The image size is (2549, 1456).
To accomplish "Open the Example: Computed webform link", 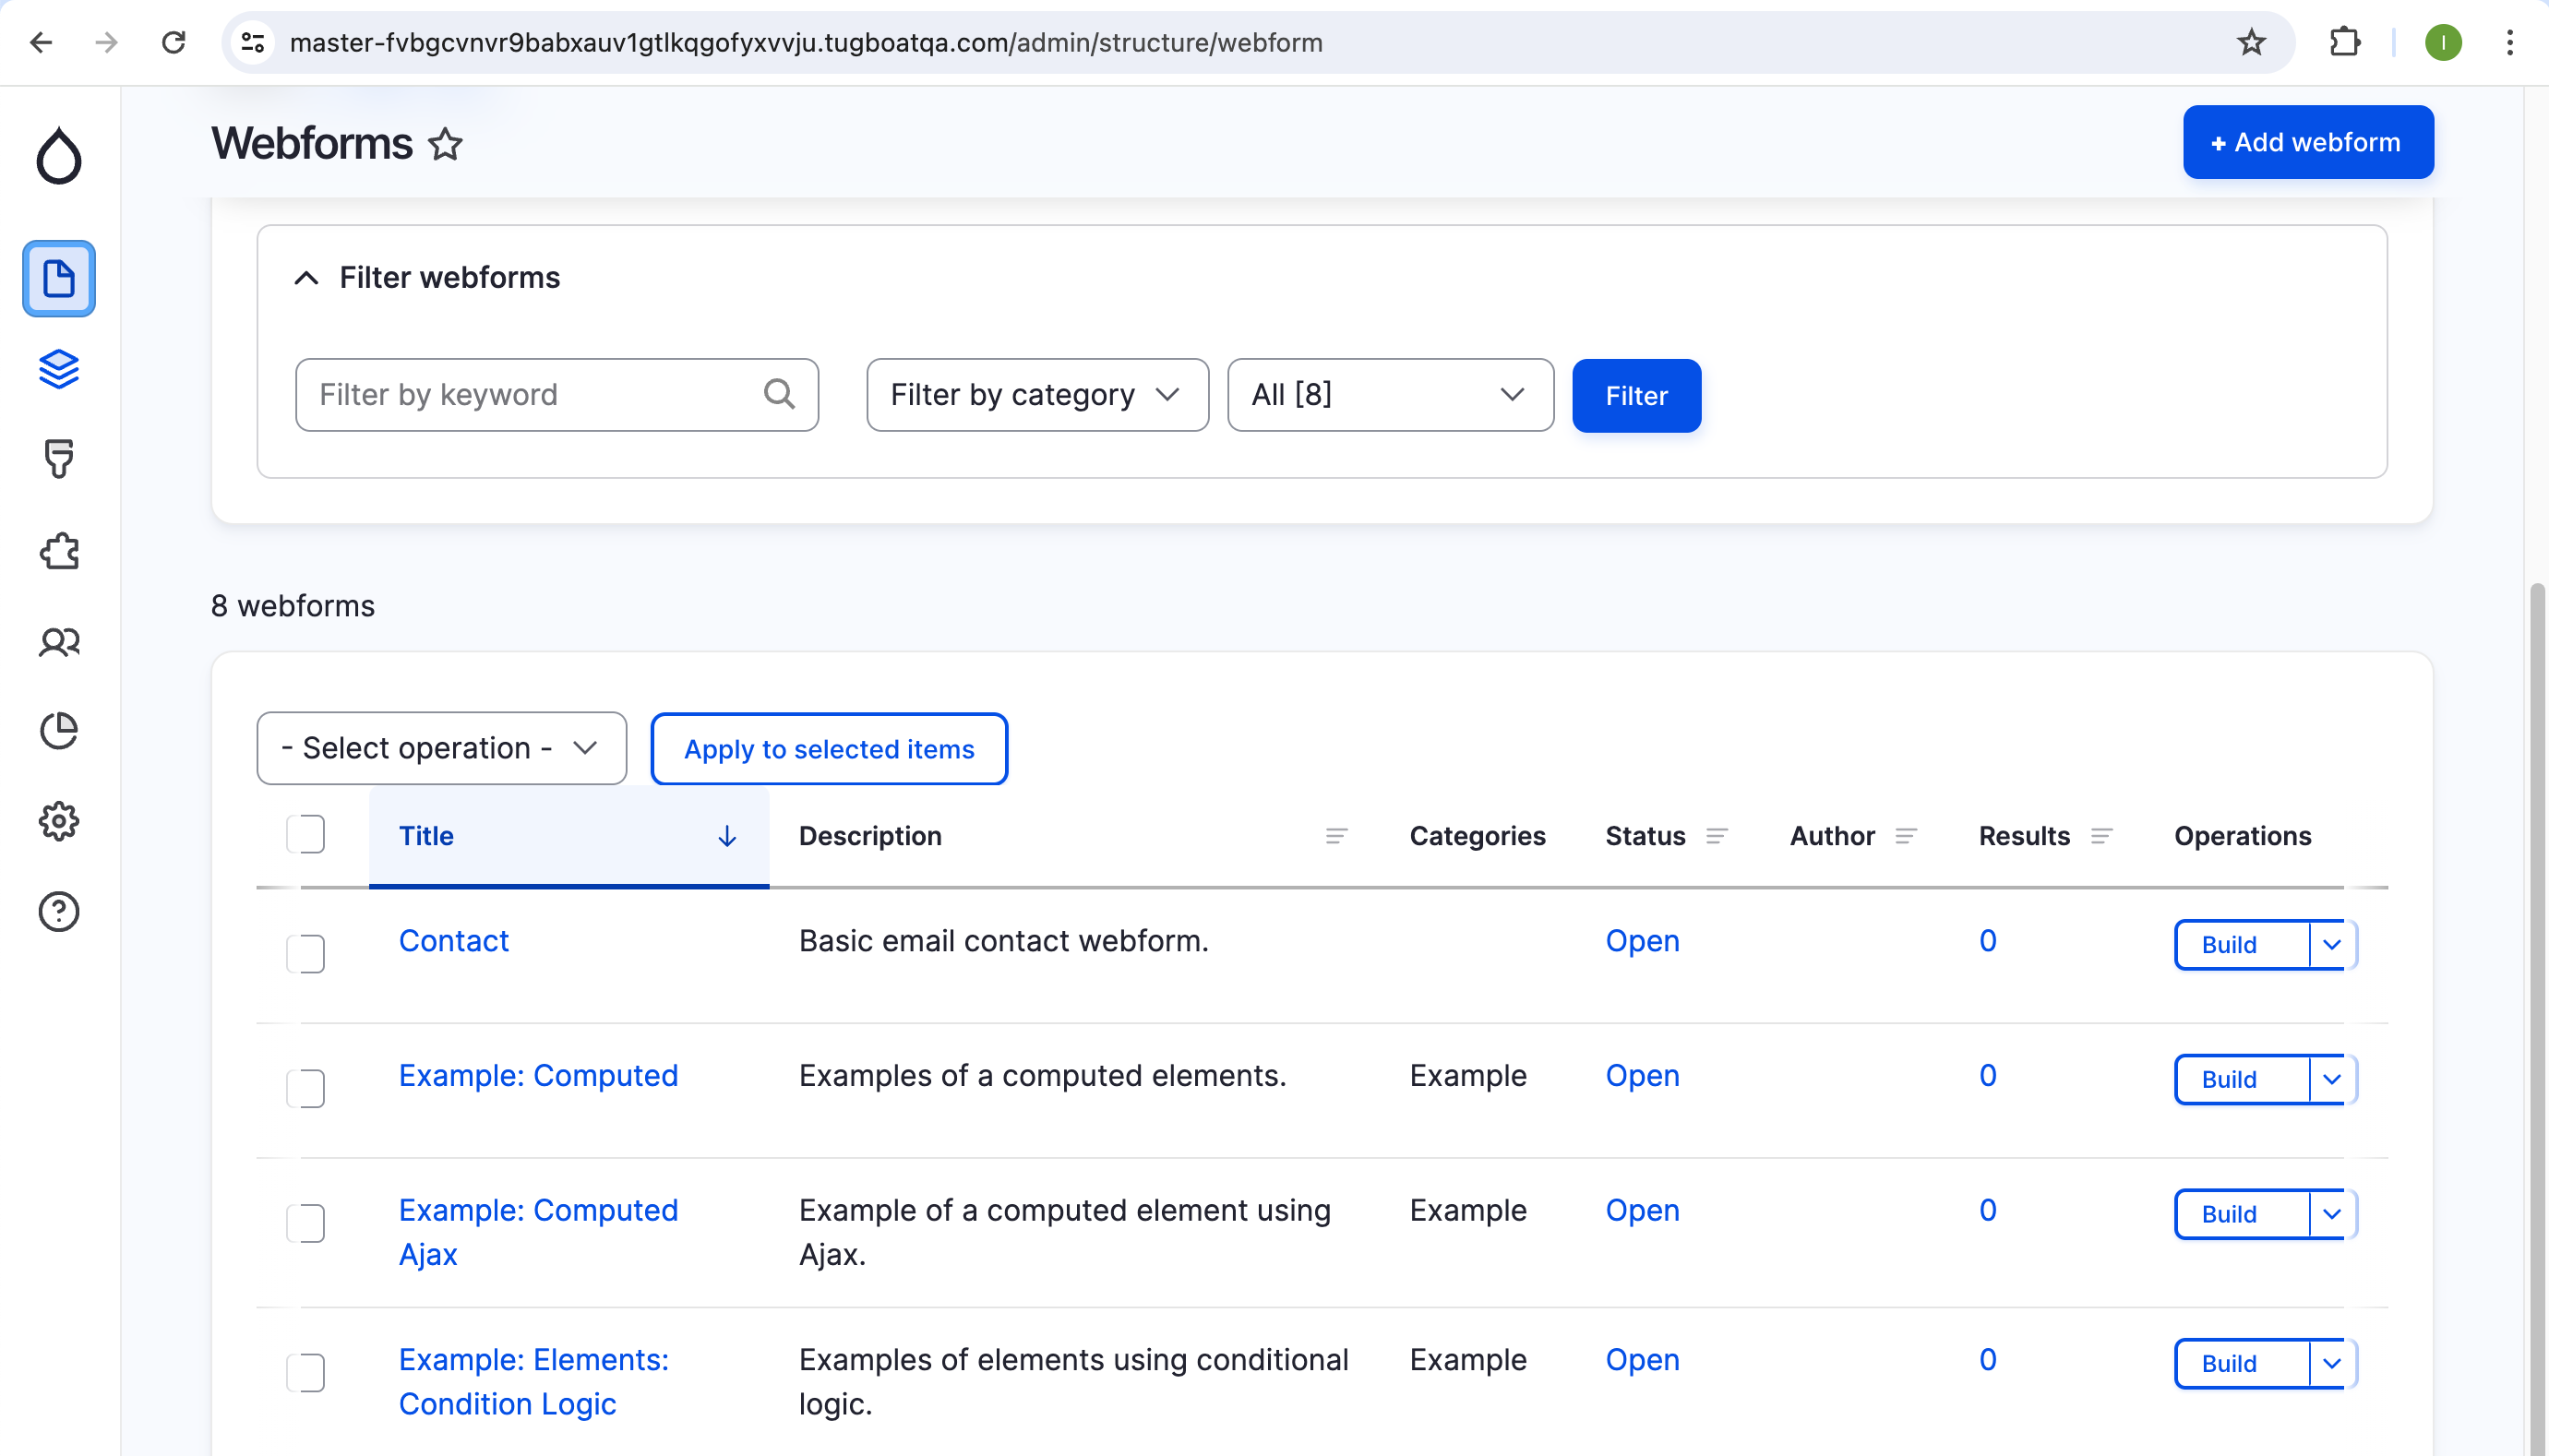I will click(x=538, y=1075).
